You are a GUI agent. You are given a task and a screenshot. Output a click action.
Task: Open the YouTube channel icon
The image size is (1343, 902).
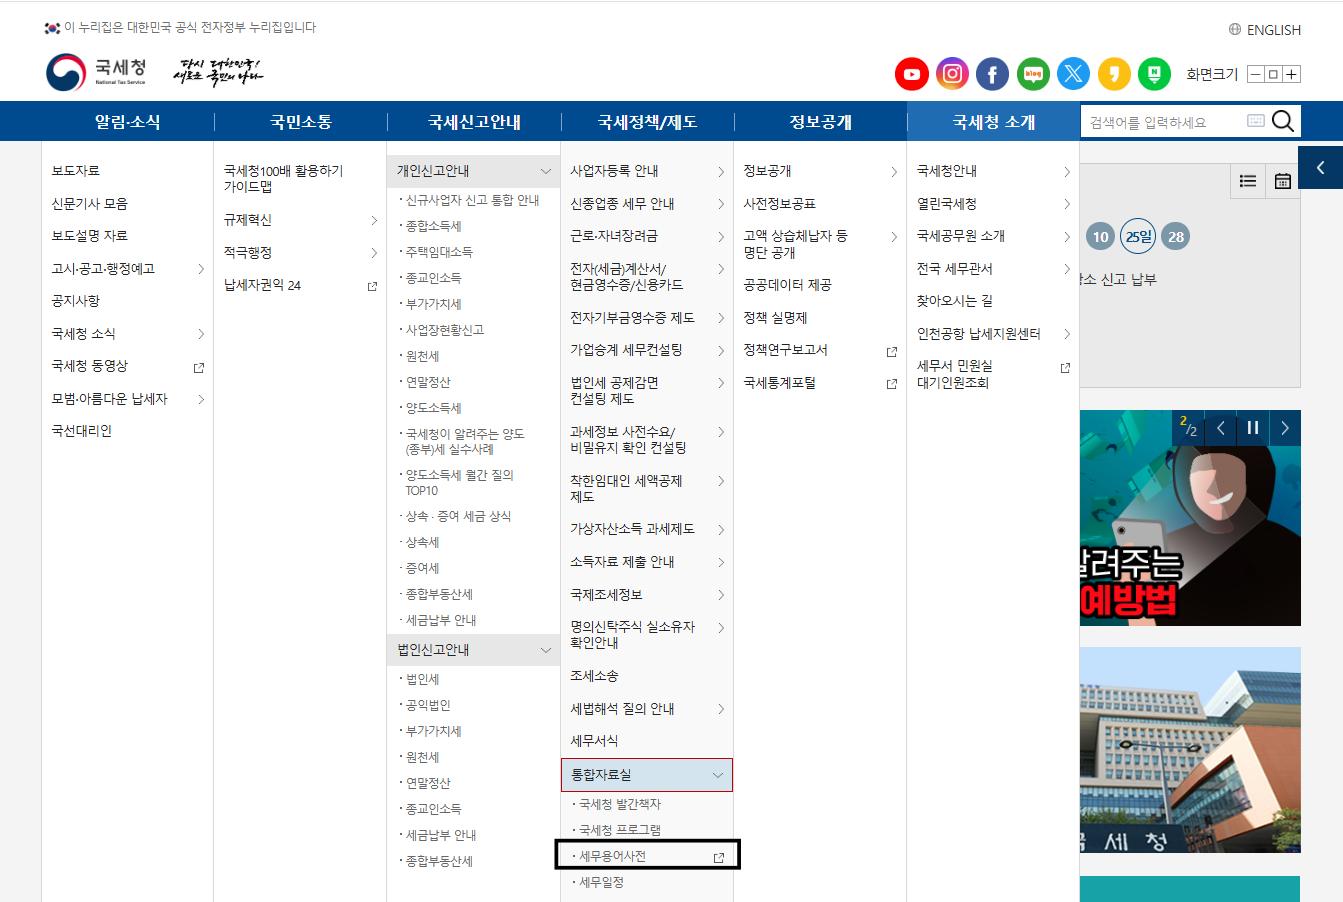(911, 74)
